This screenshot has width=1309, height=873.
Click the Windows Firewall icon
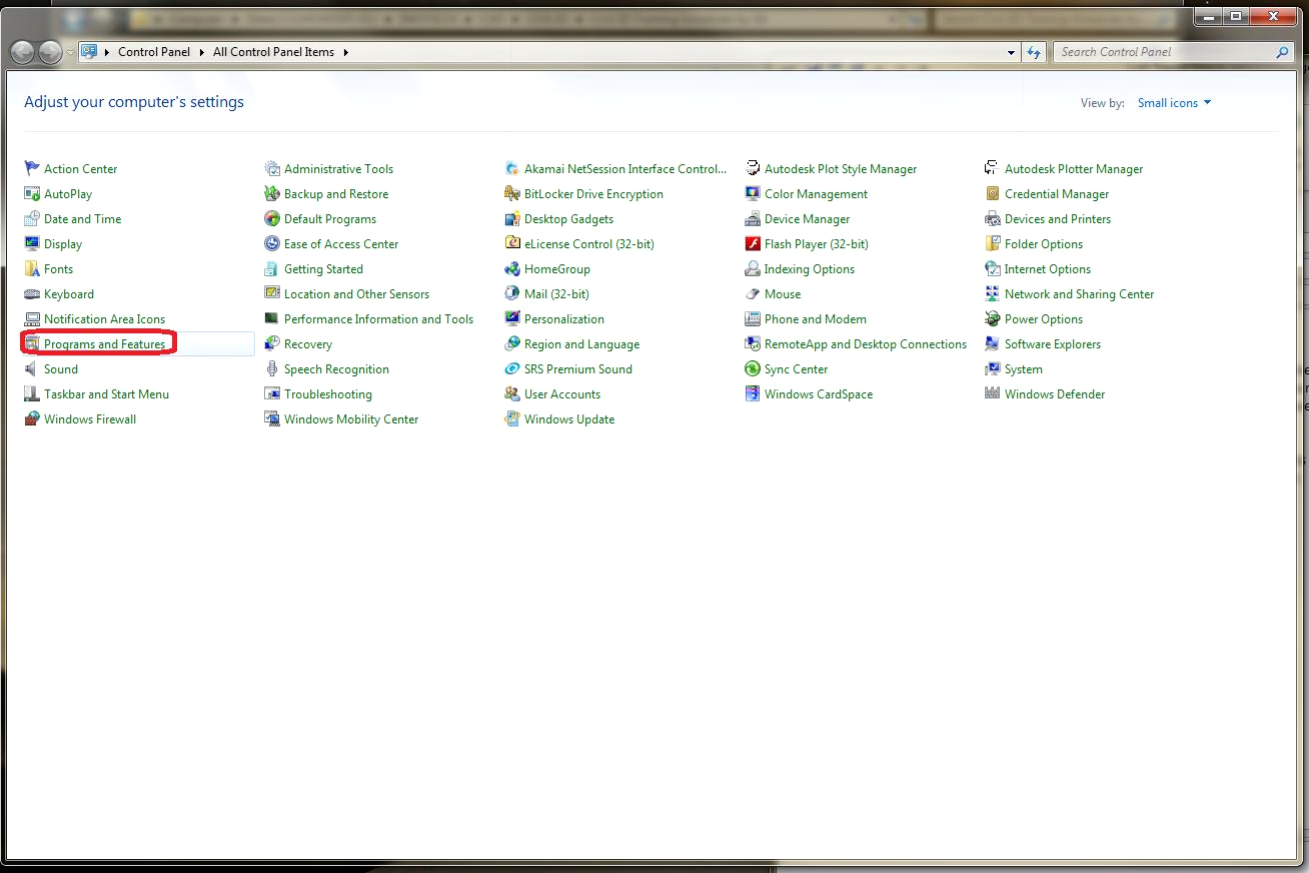[32, 419]
